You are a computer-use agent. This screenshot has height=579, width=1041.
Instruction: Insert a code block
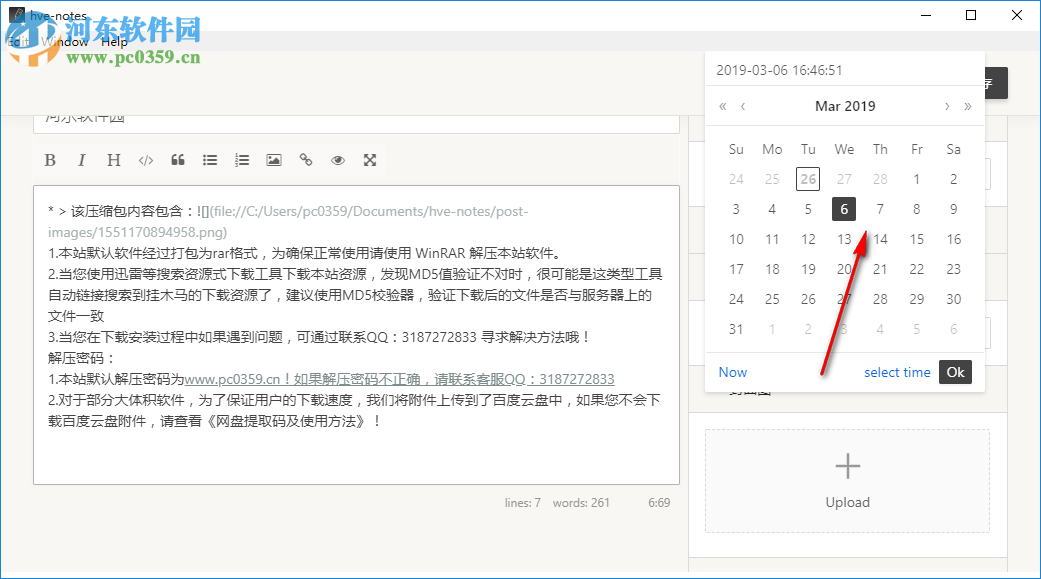pos(146,159)
